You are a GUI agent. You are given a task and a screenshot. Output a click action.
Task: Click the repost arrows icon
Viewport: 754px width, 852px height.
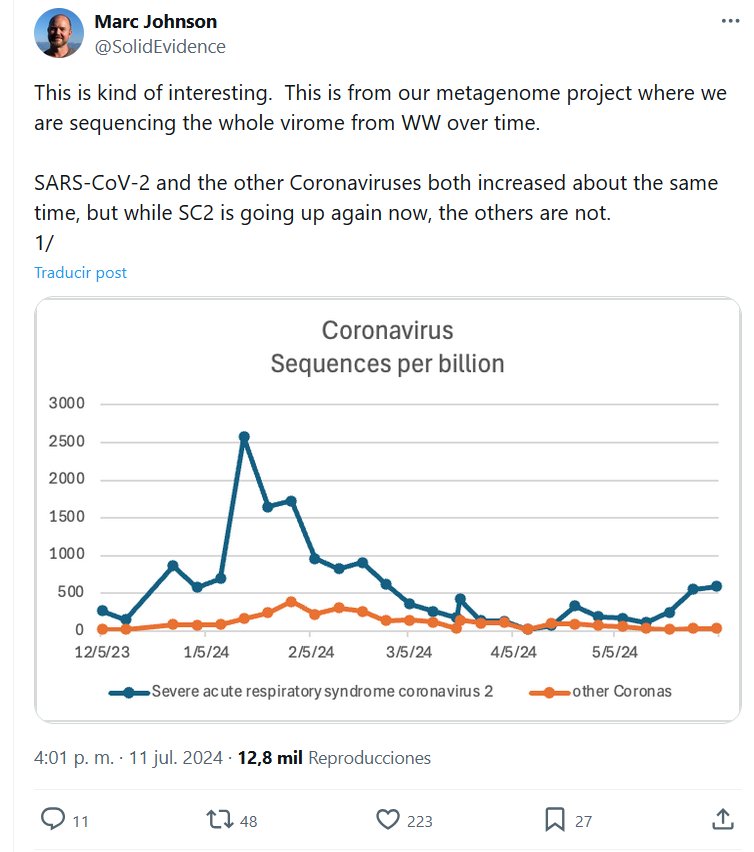(x=218, y=820)
